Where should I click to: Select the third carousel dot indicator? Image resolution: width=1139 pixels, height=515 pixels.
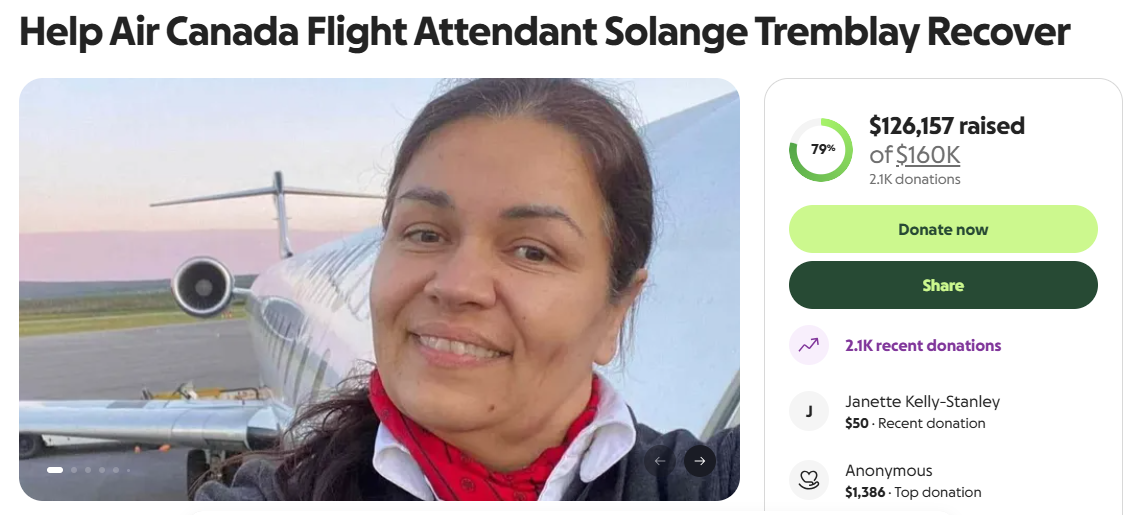88,470
